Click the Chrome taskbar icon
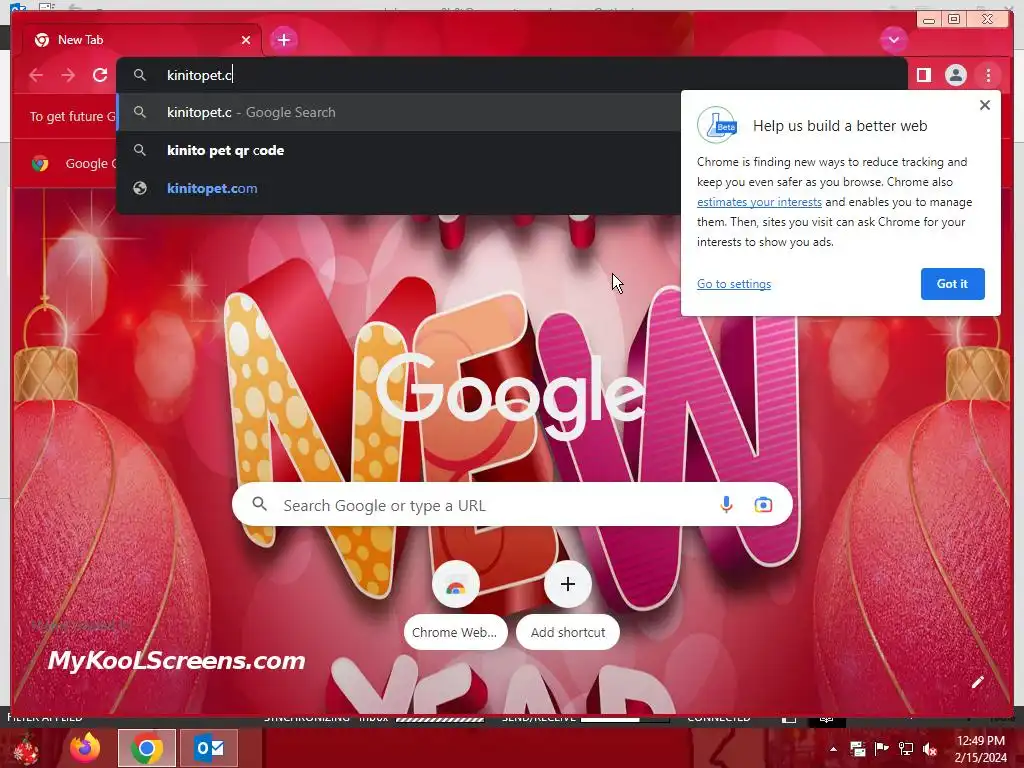 [147, 748]
